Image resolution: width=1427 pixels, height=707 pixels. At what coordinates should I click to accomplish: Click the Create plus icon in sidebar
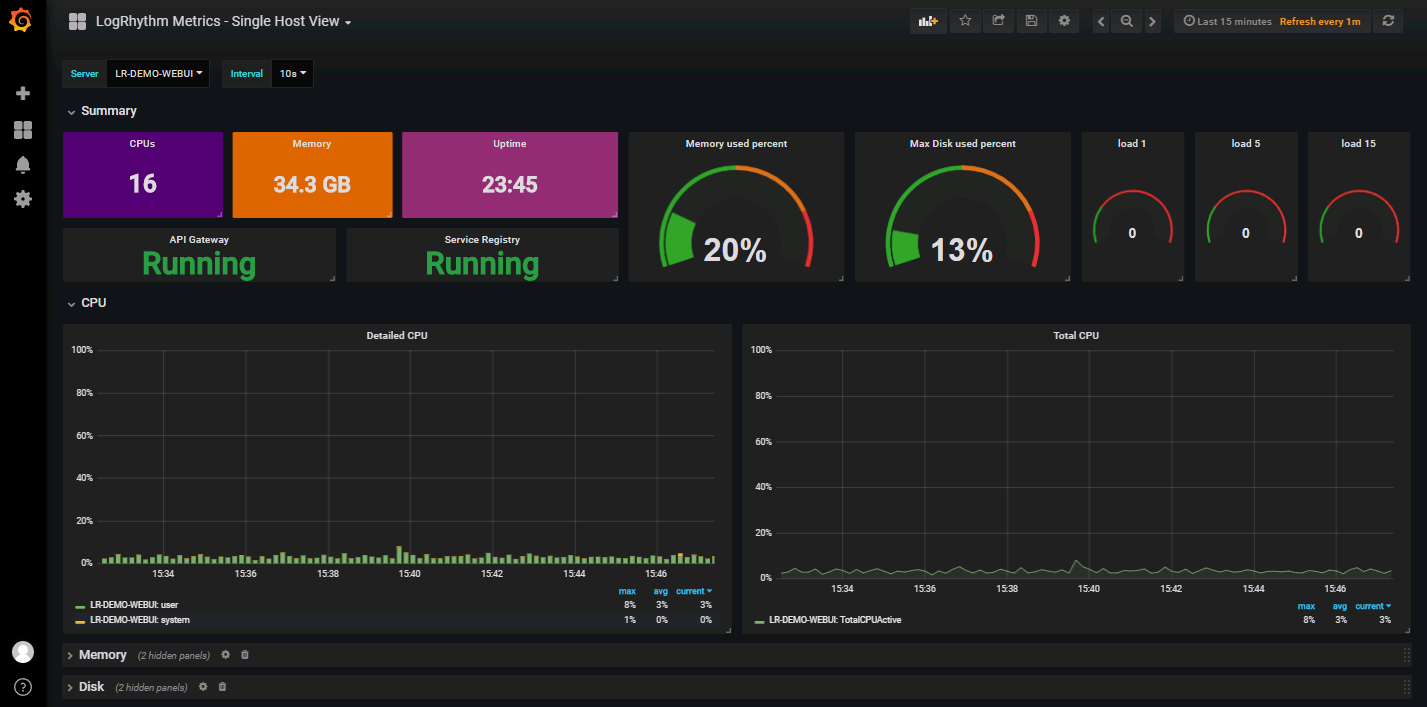point(22,92)
